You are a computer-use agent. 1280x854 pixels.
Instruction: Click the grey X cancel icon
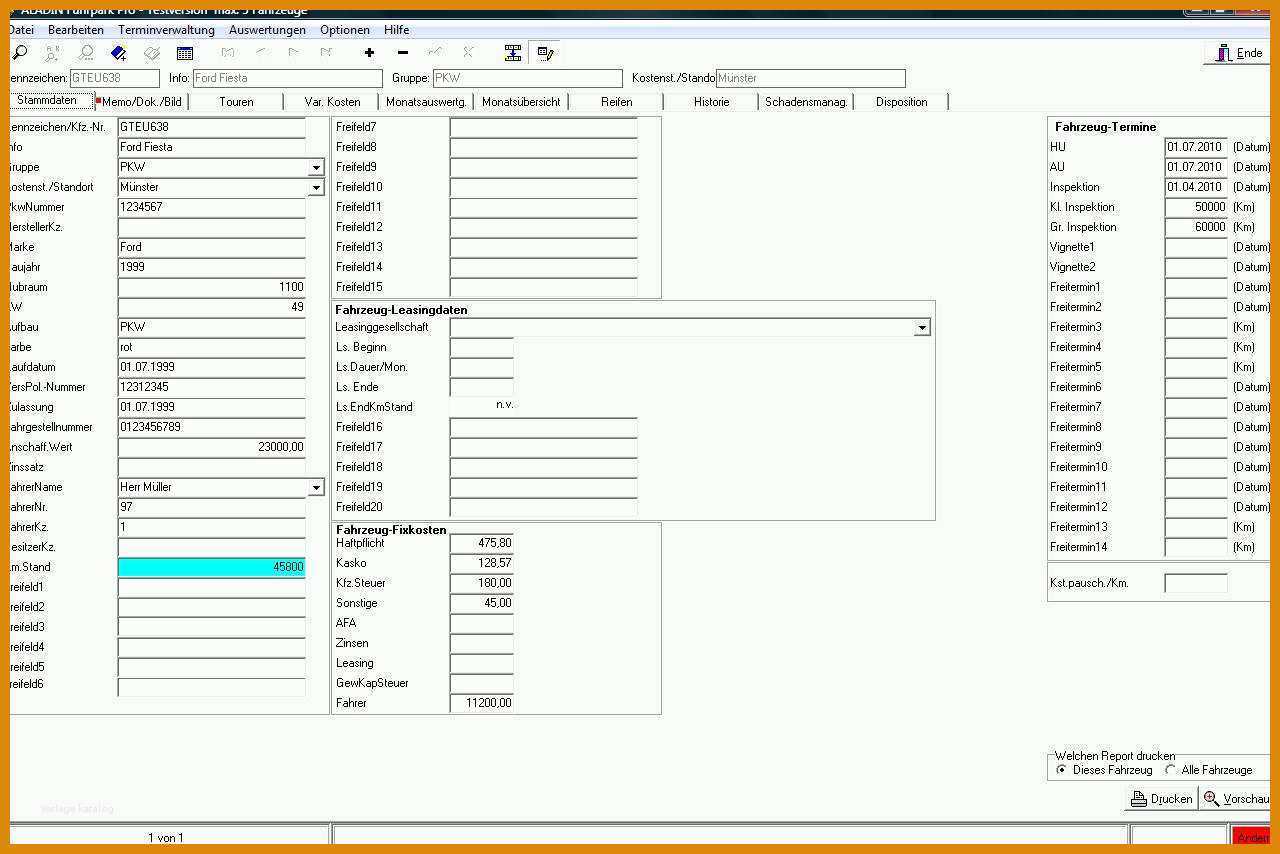[x=468, y=53]
